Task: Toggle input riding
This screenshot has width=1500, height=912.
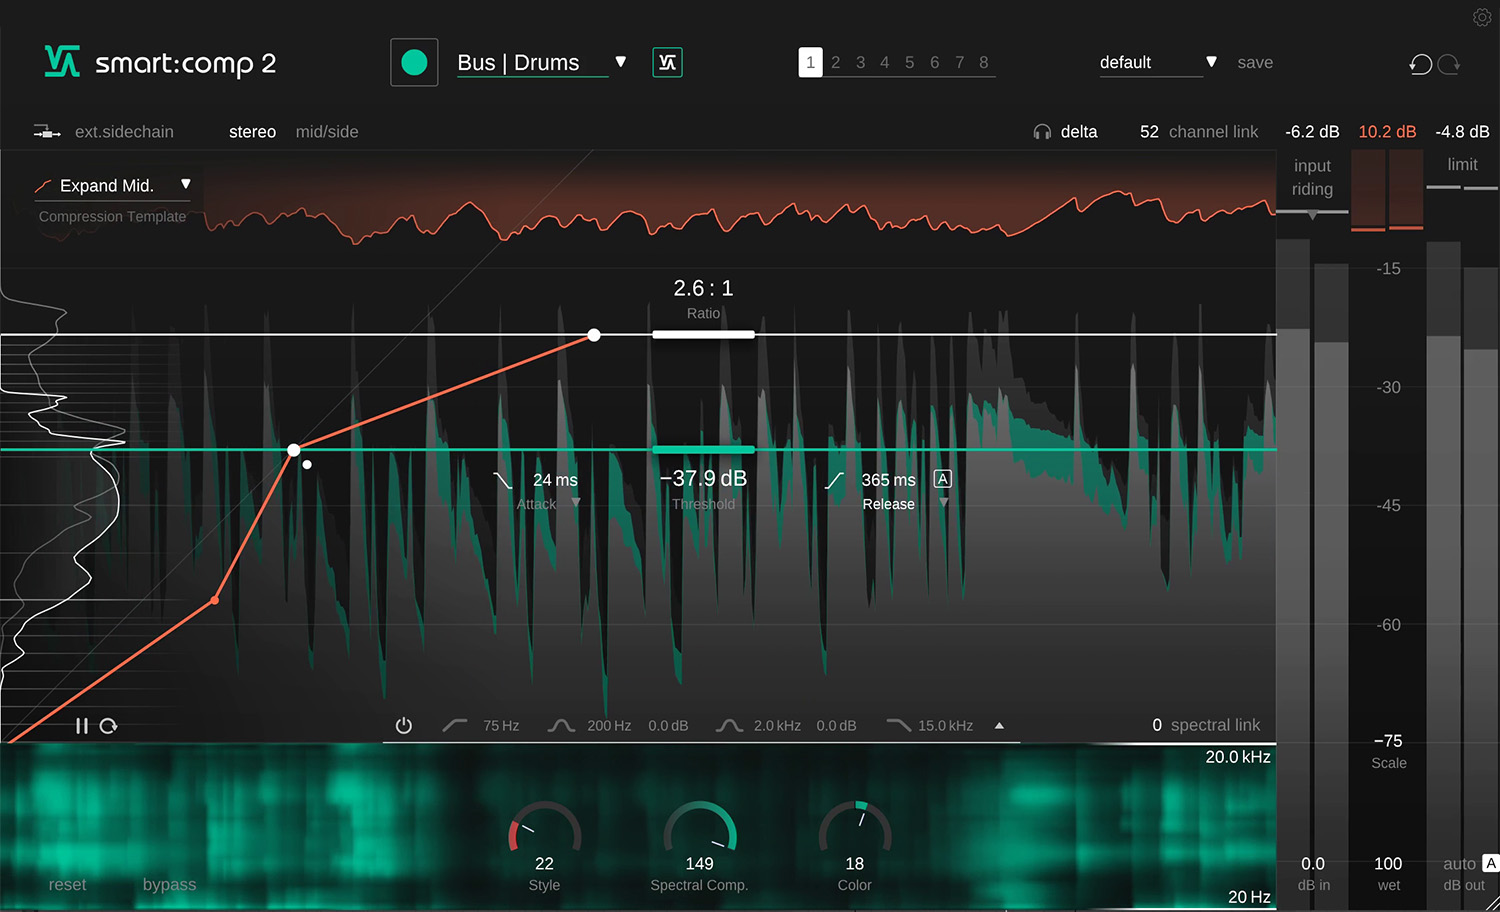Action: coord(1312,177)
